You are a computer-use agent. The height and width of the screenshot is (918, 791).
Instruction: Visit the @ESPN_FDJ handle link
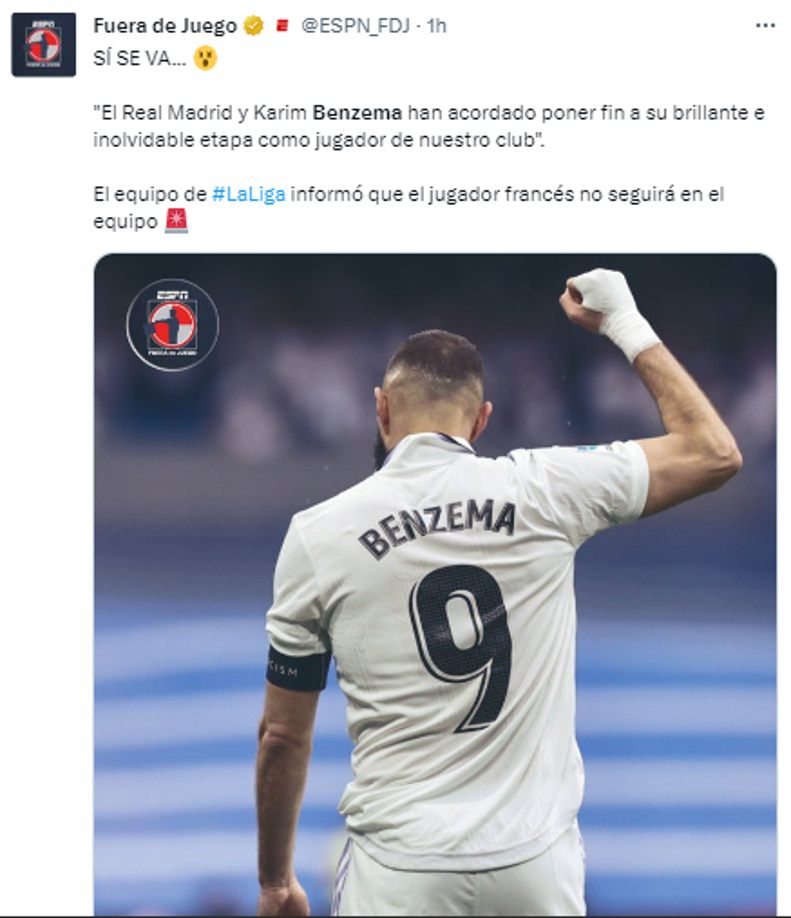point(355,26)
